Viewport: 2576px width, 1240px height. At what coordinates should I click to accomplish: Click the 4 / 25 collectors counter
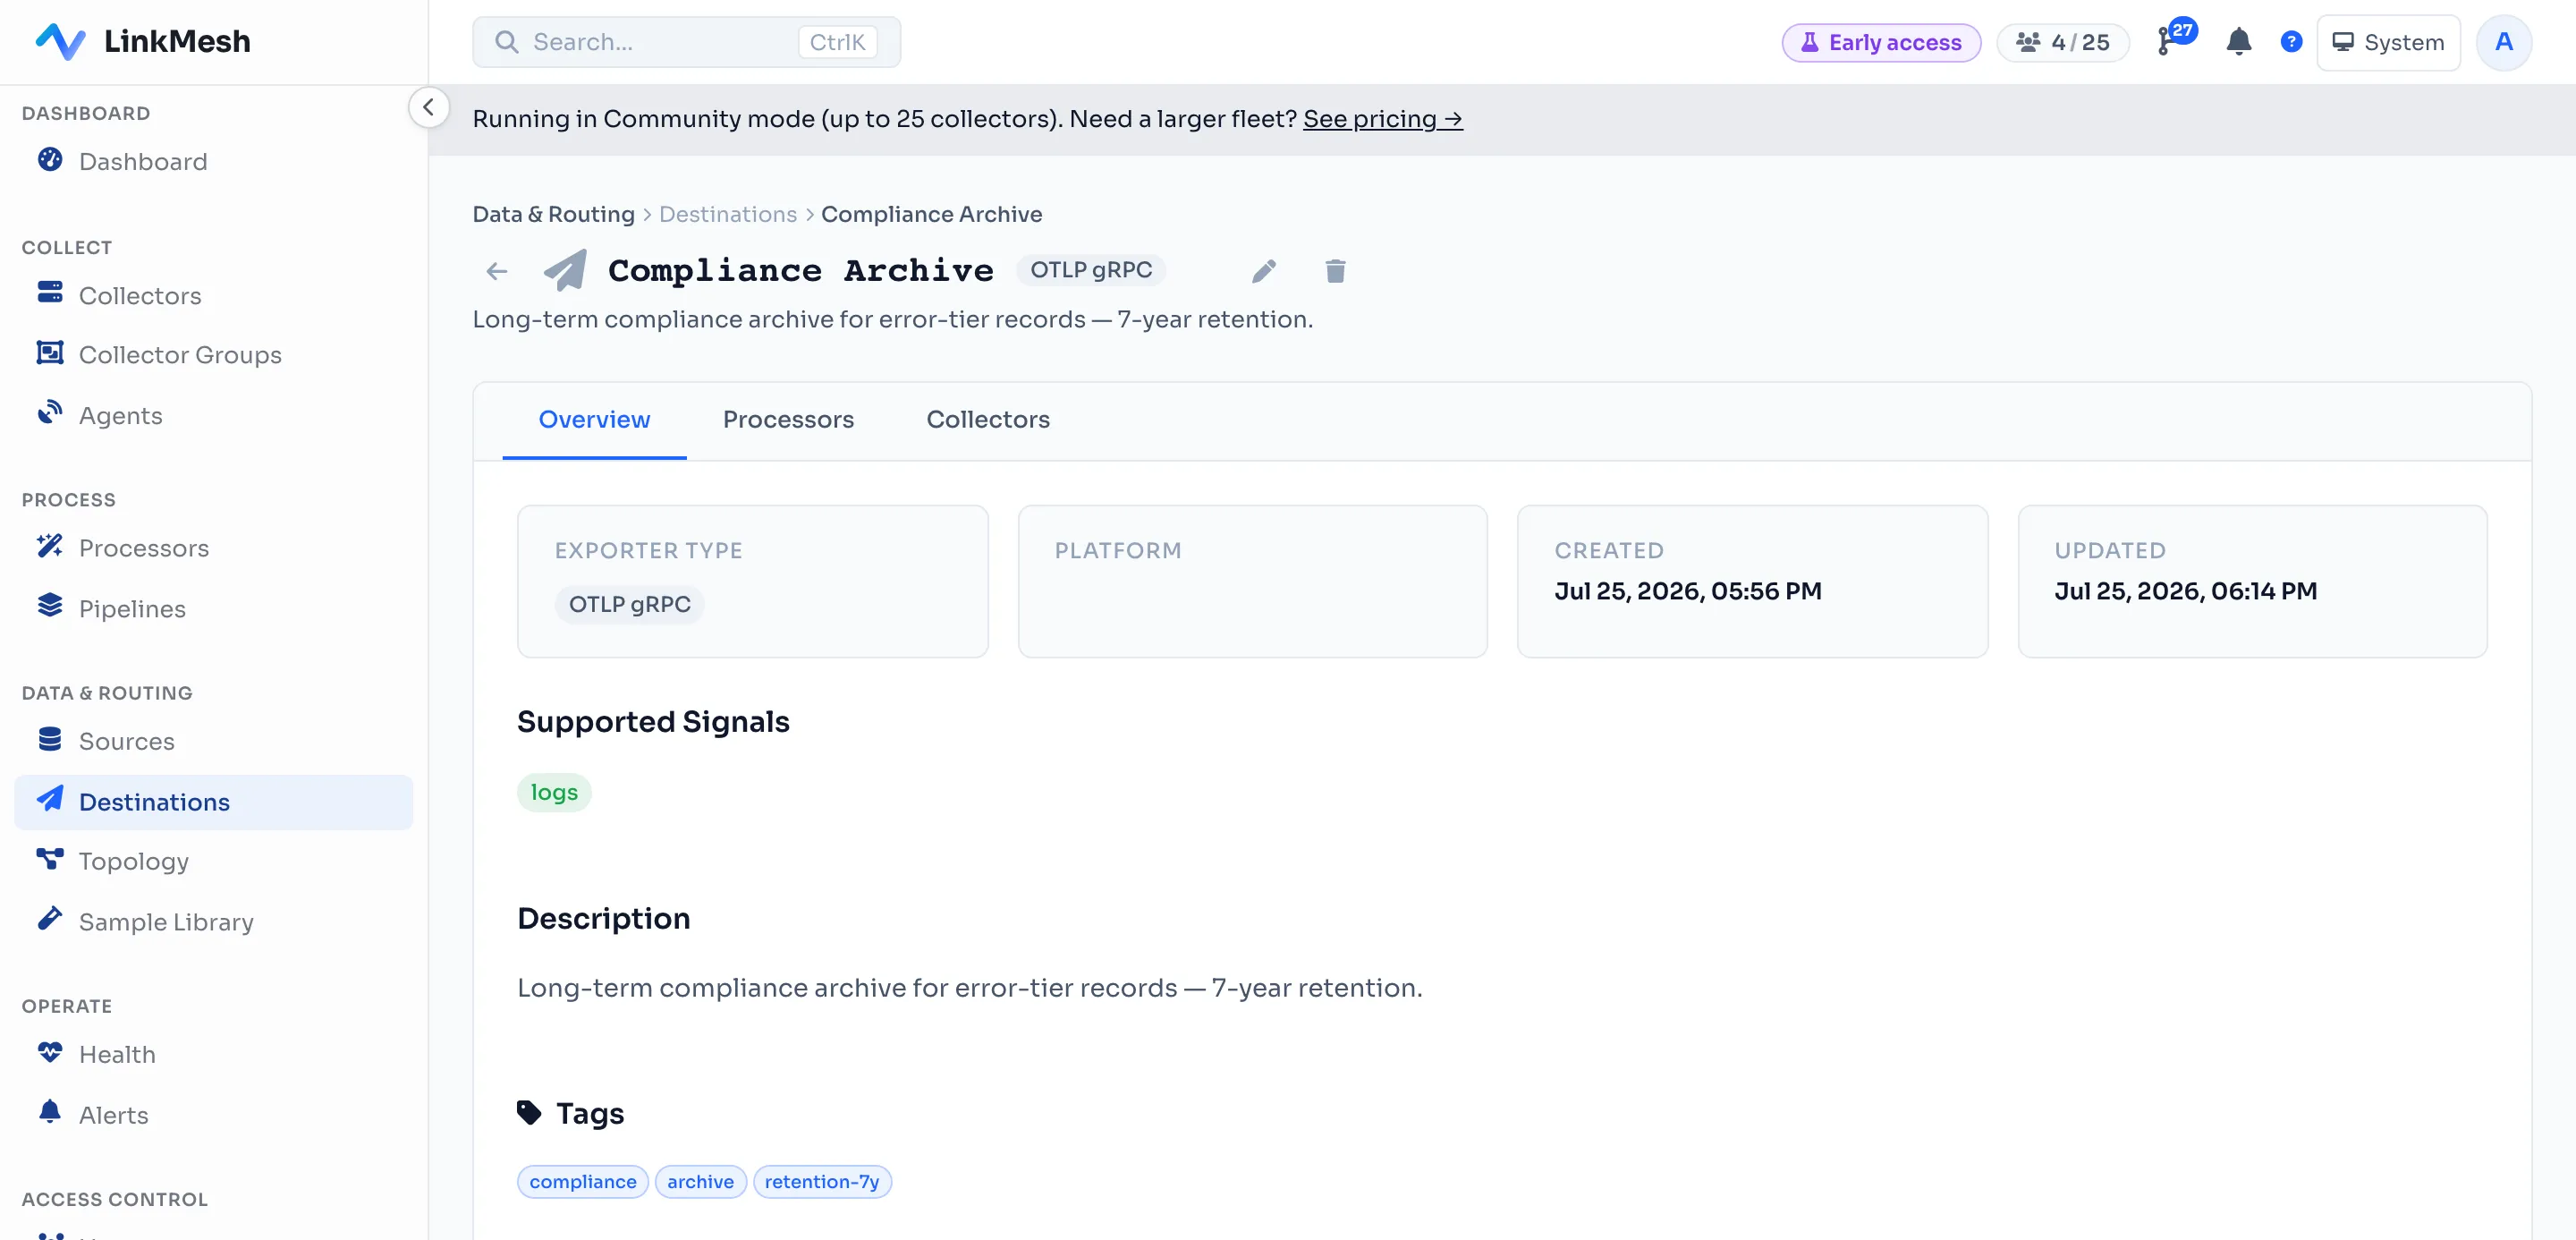(x=2063, y=42)
